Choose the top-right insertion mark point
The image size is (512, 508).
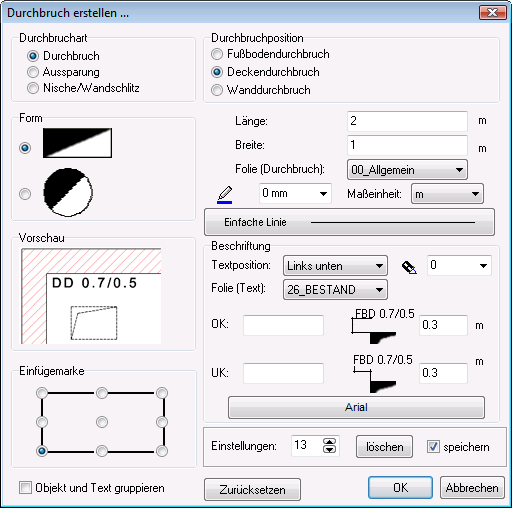point(162,393)
